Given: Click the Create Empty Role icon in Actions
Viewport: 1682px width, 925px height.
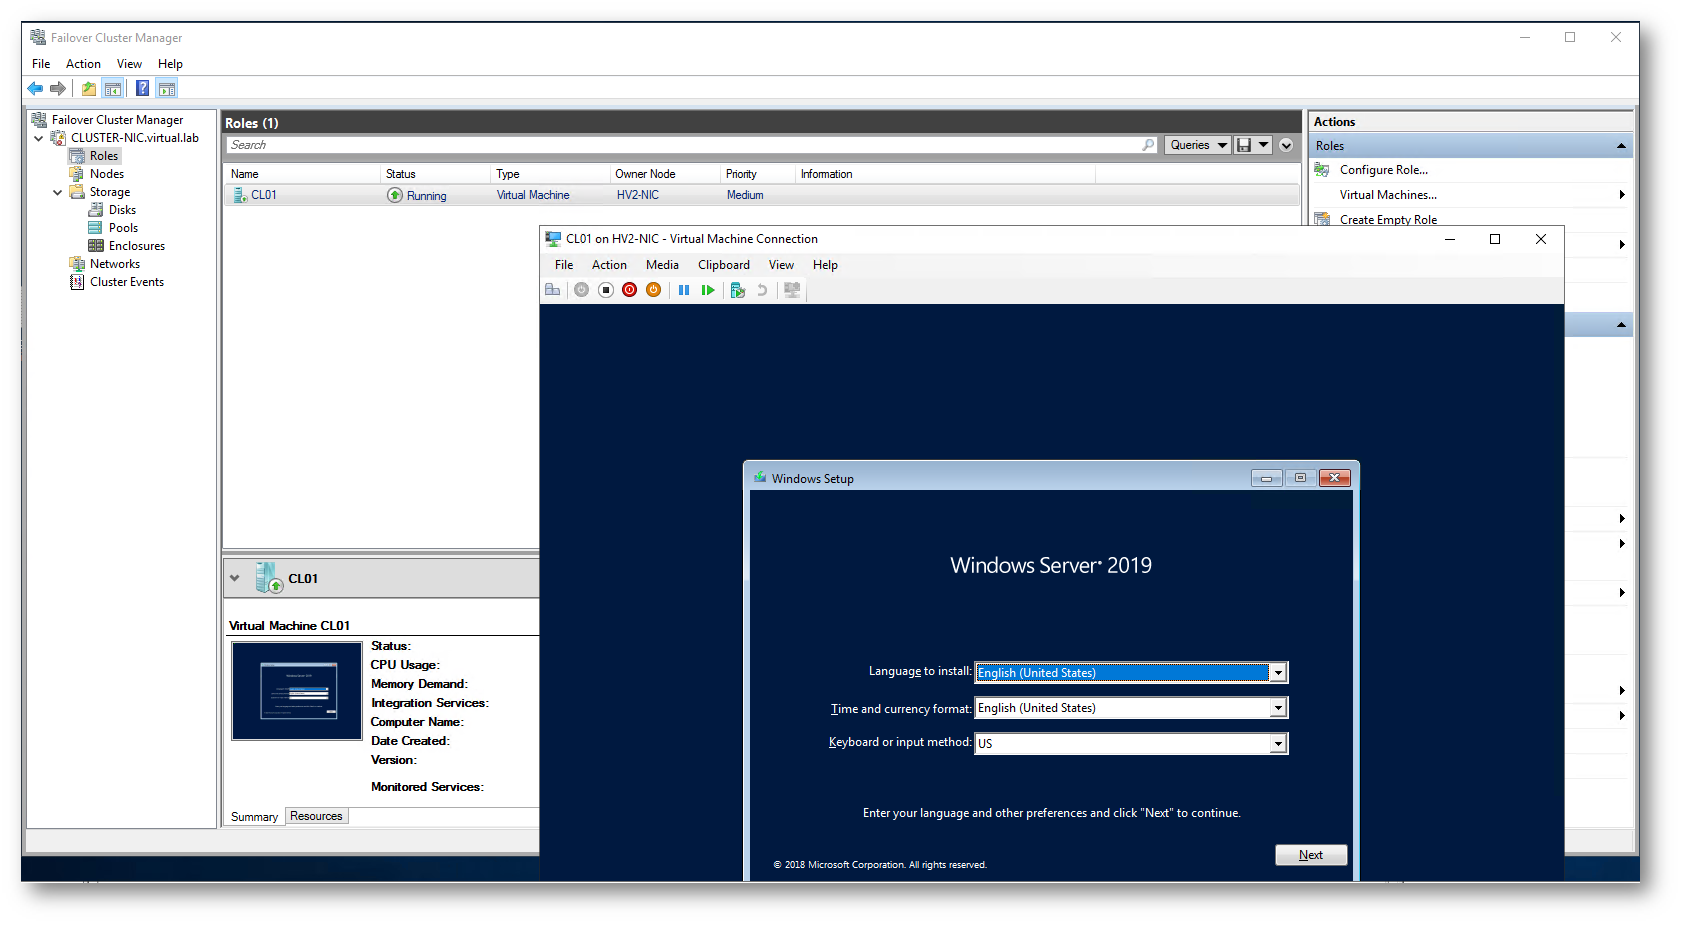Looking at the screenshot, I should click(1322, 219).
